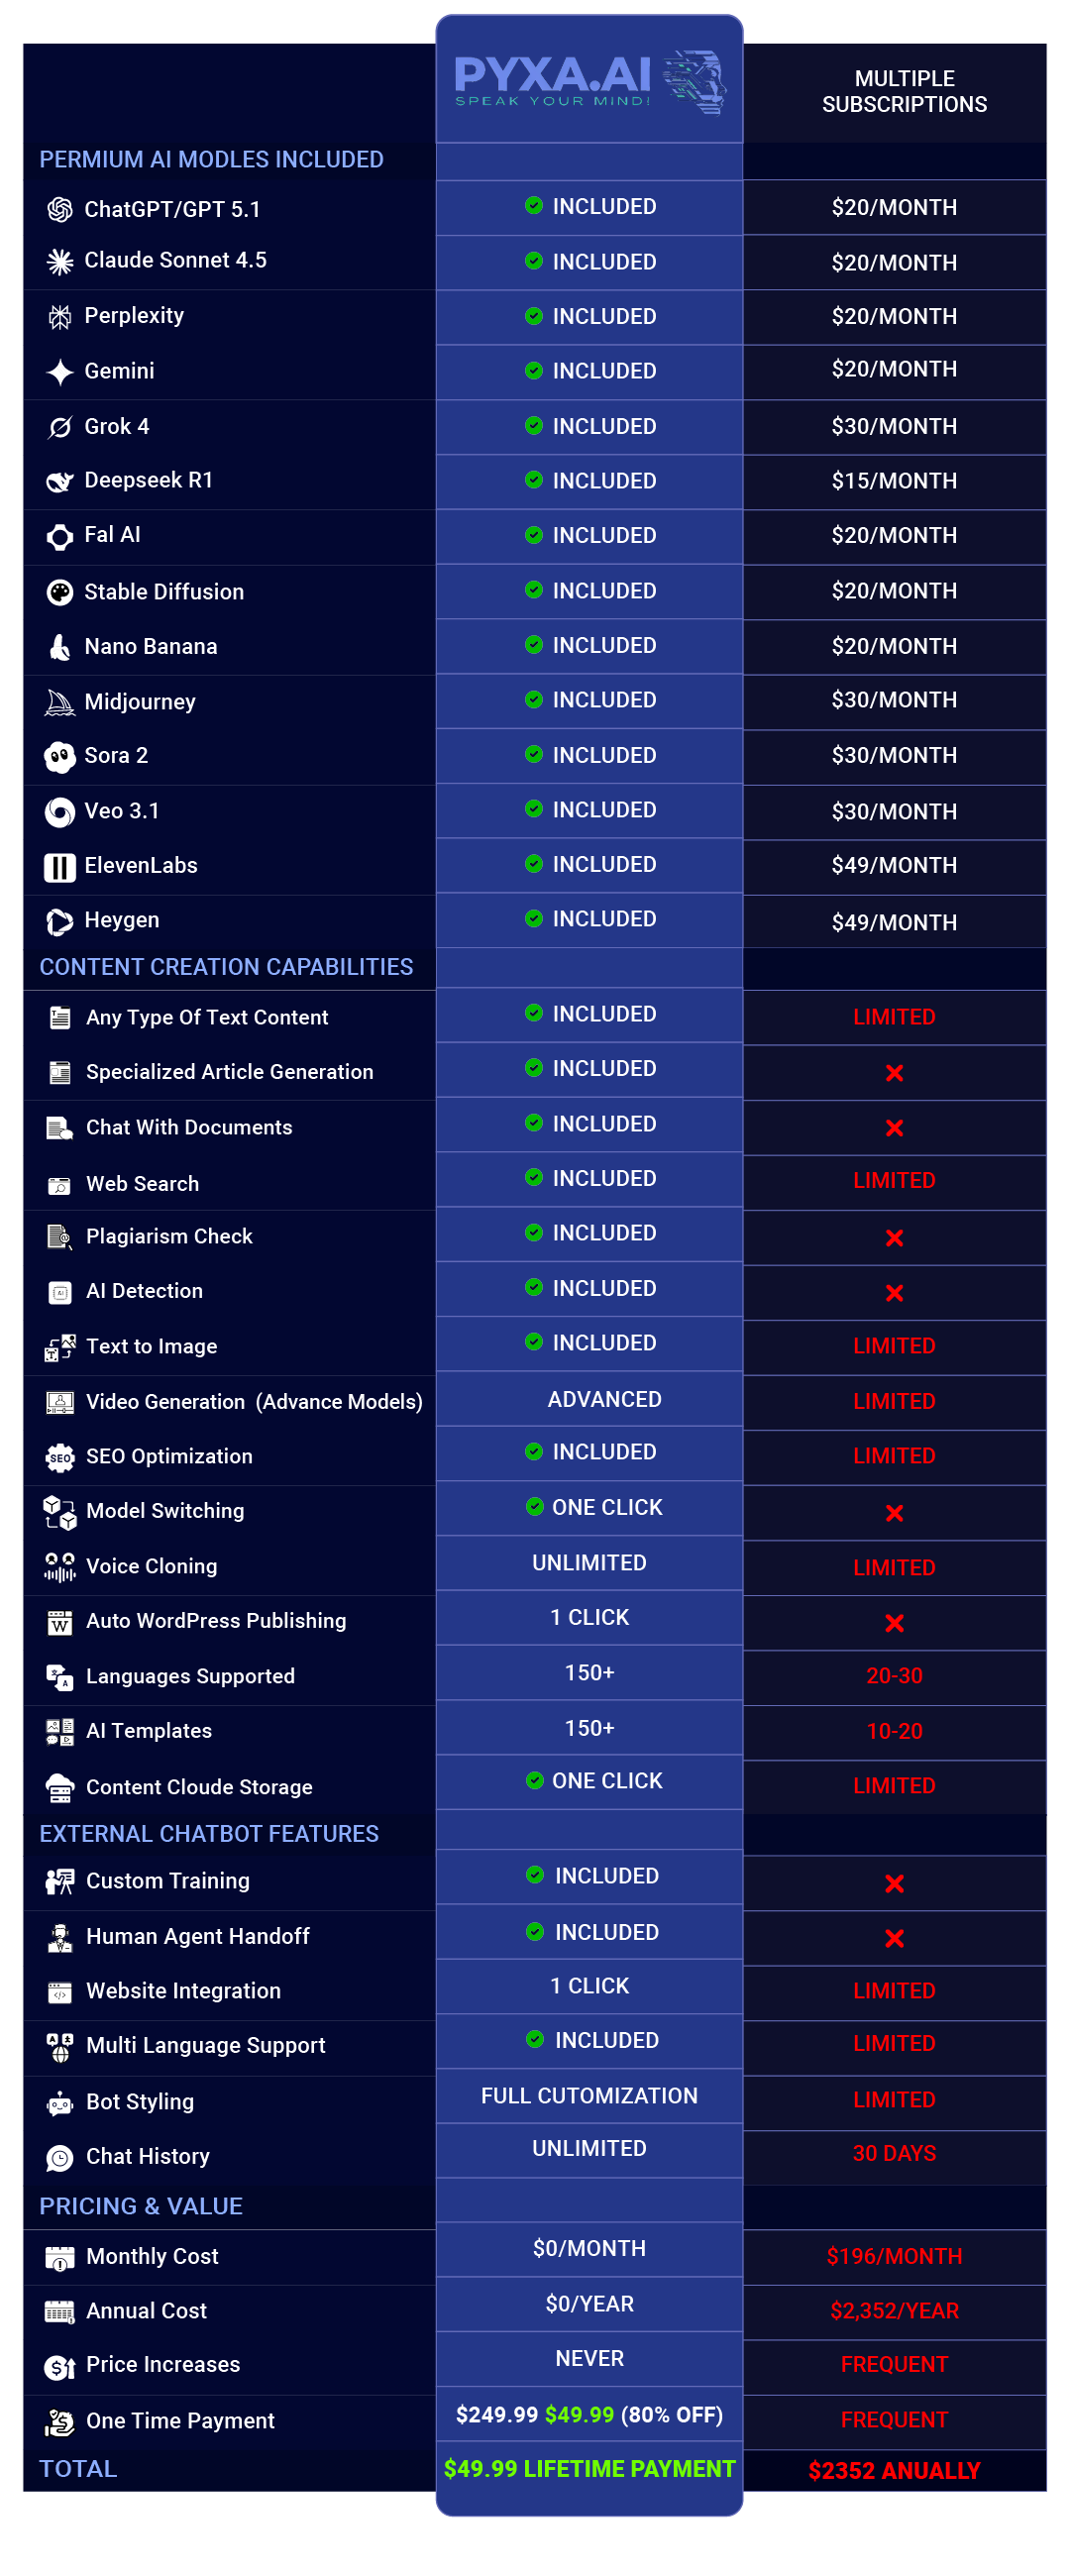
Task: Click the PERMIUM AI MODLES INCLUDED heading
Action: (211, 160)
